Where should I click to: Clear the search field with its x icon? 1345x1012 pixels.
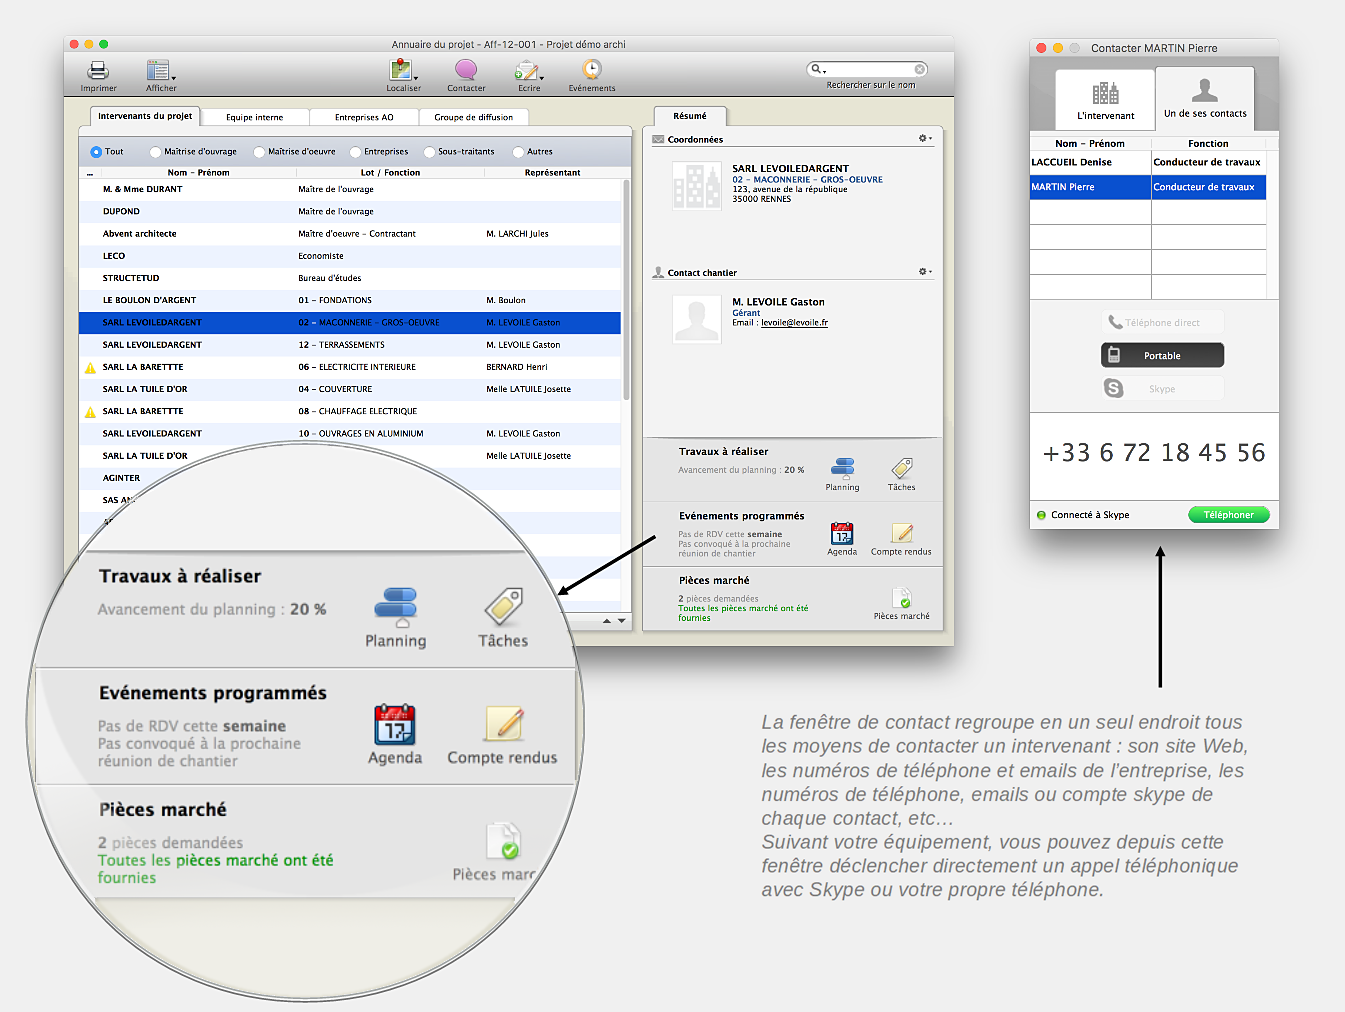[920, 69]
